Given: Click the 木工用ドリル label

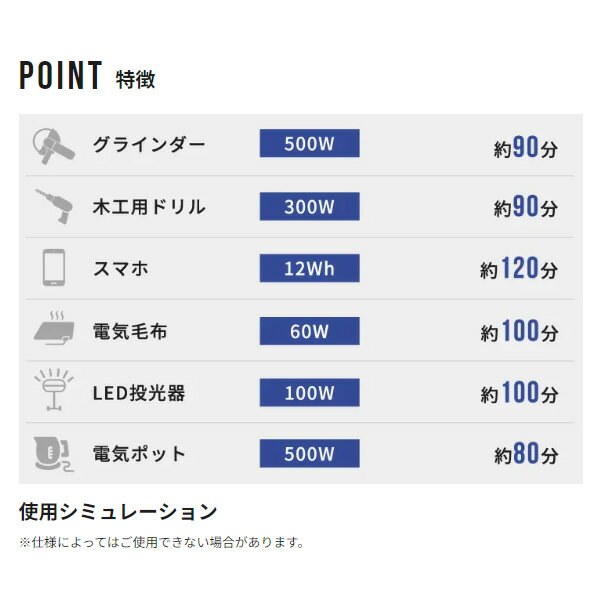Looking at the screenshot, I should click(148, 206).
